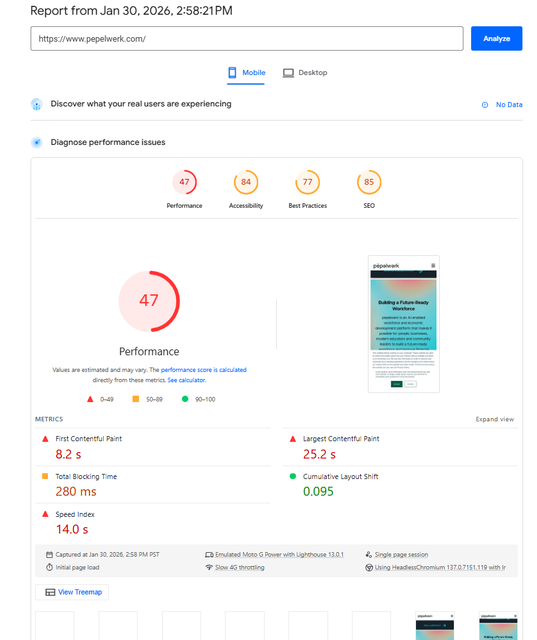Viewport: 537px width, 640px height.
Task: Open the second-to-last filmstrip thumbnail
Action: click(x=435, y=626)
